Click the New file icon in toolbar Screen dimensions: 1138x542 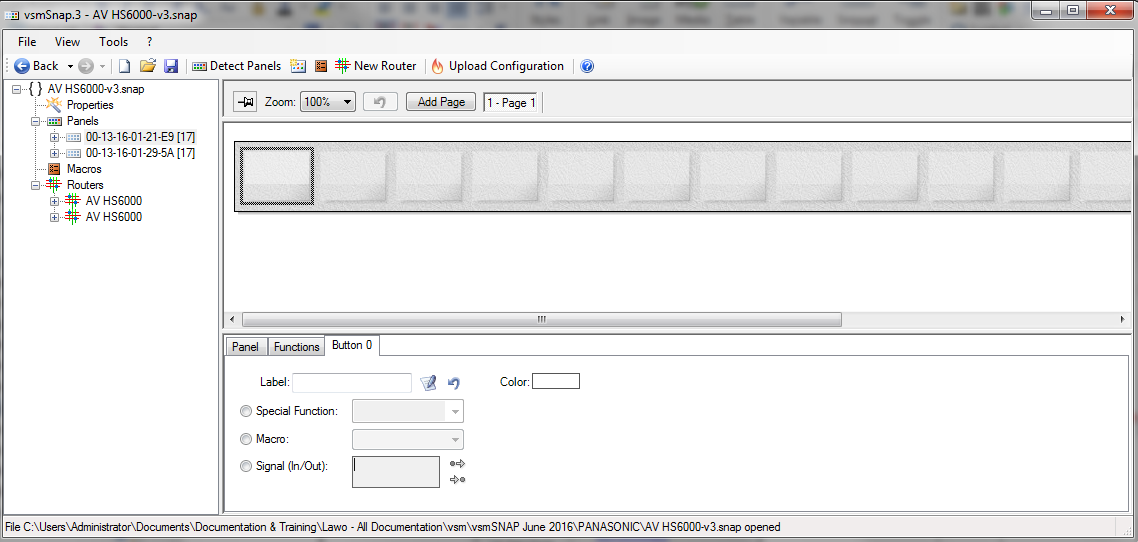tap(125, 66)
